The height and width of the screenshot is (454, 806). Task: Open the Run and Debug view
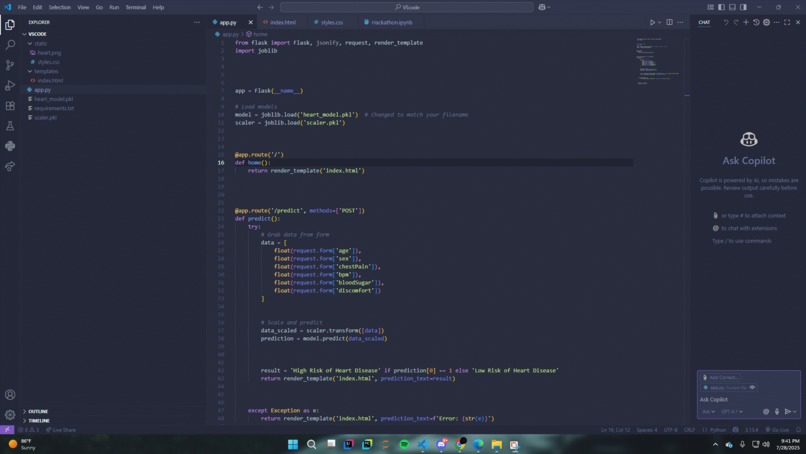10,85
